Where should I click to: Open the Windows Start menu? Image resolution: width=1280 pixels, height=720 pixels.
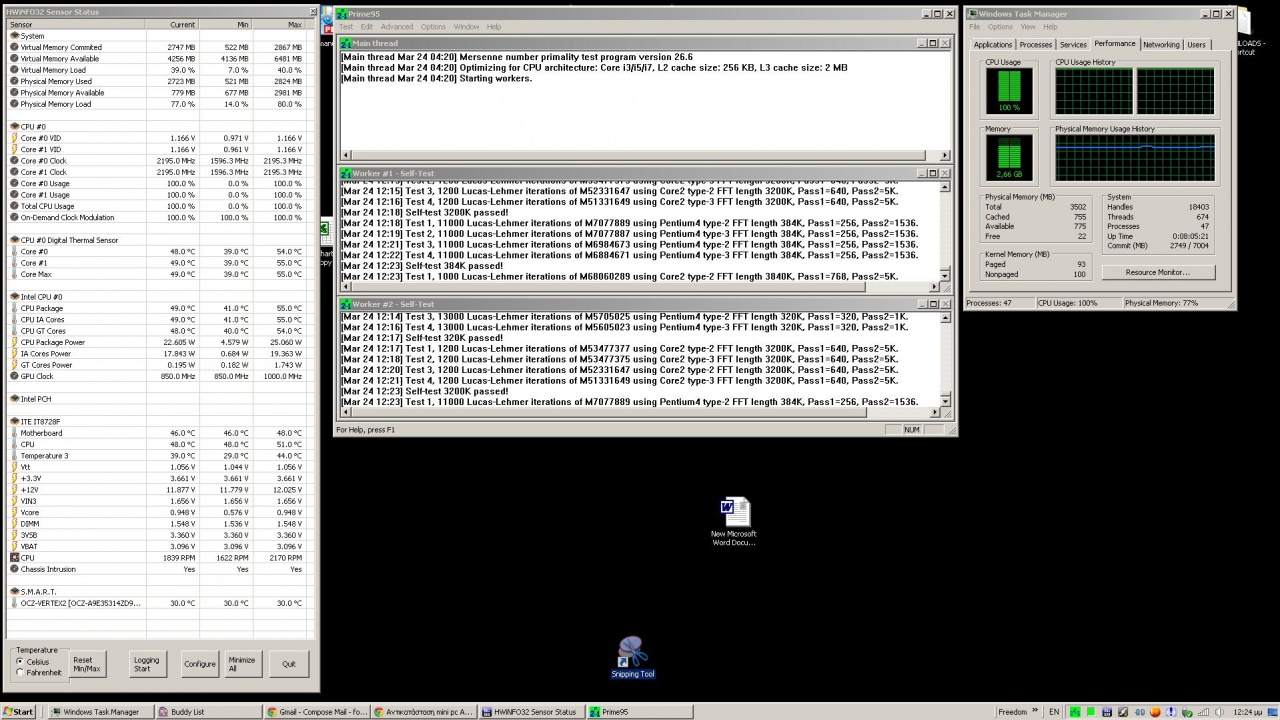pyautogui.click(x=18, y=712)
